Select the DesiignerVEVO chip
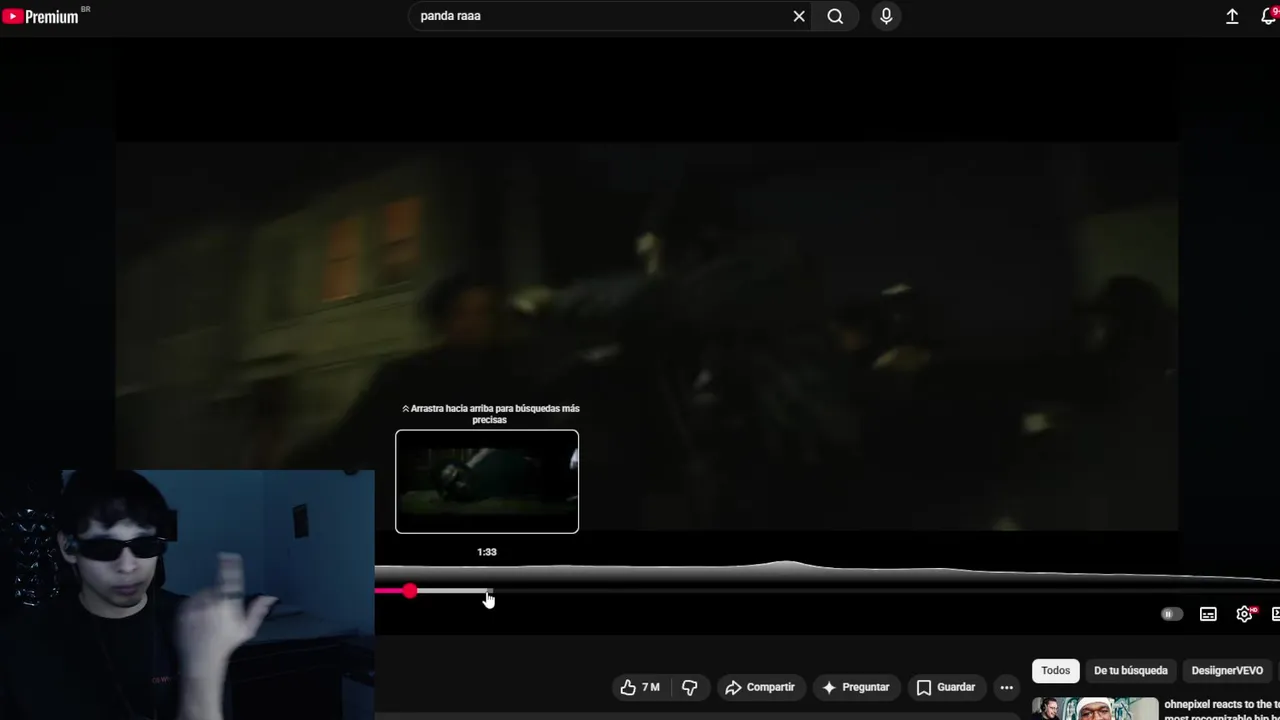The width and height of the screenshot is (1280, 720). pos(1227,671)
